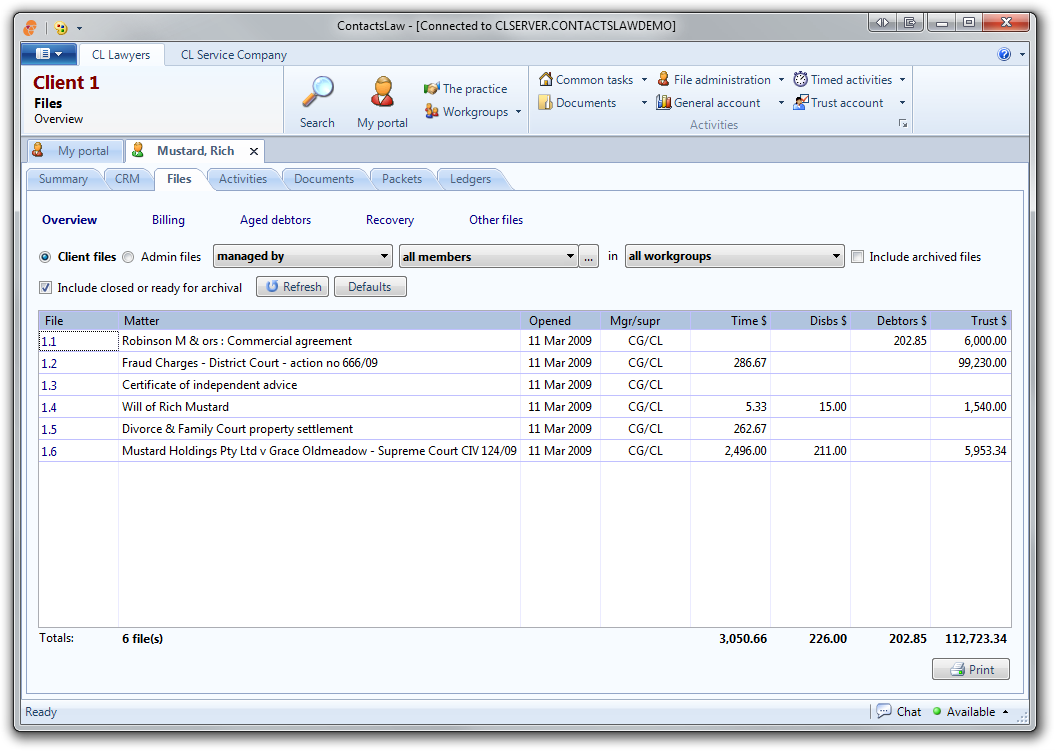Expand the Documents ribbon dropdown arrow
The width and height of the screenshot is (1055, 751).
tap(644, 102)
